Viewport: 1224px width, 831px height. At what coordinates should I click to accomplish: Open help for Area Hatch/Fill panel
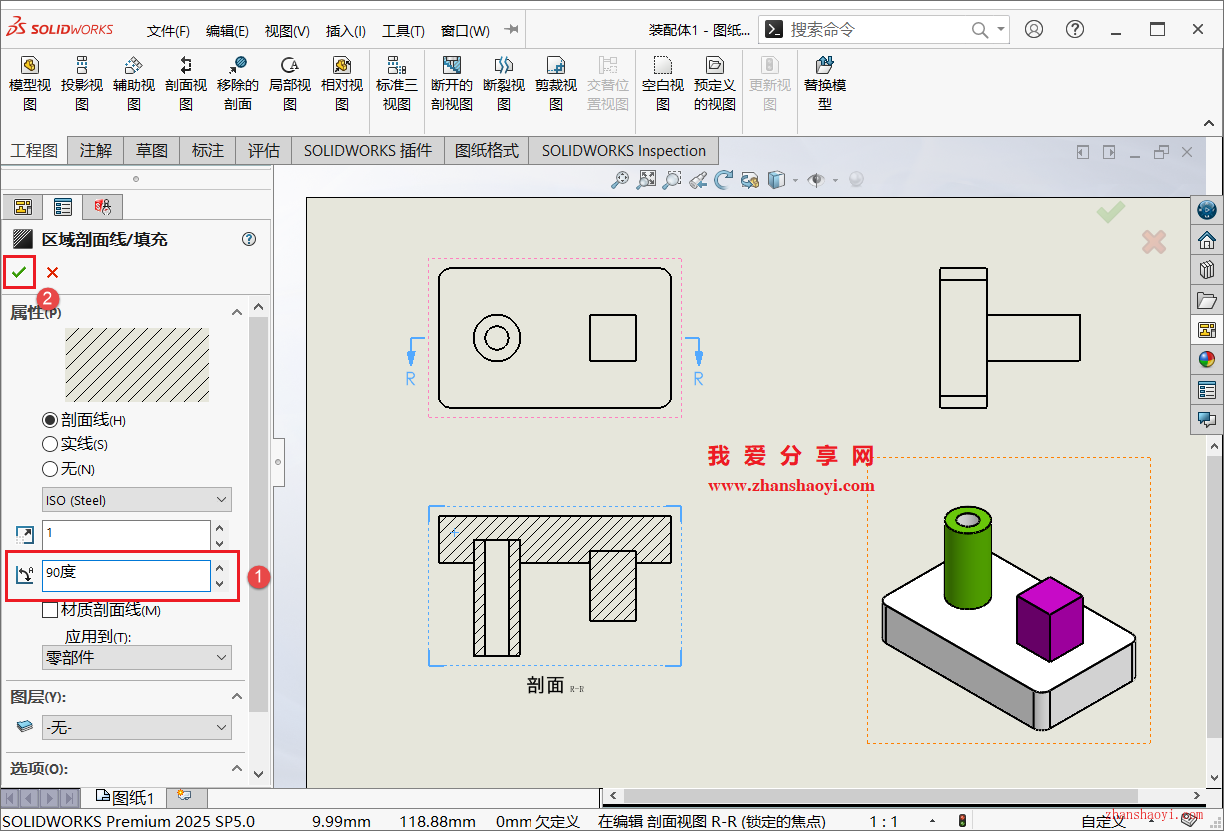pyautogui.click(x=249, y=239)
